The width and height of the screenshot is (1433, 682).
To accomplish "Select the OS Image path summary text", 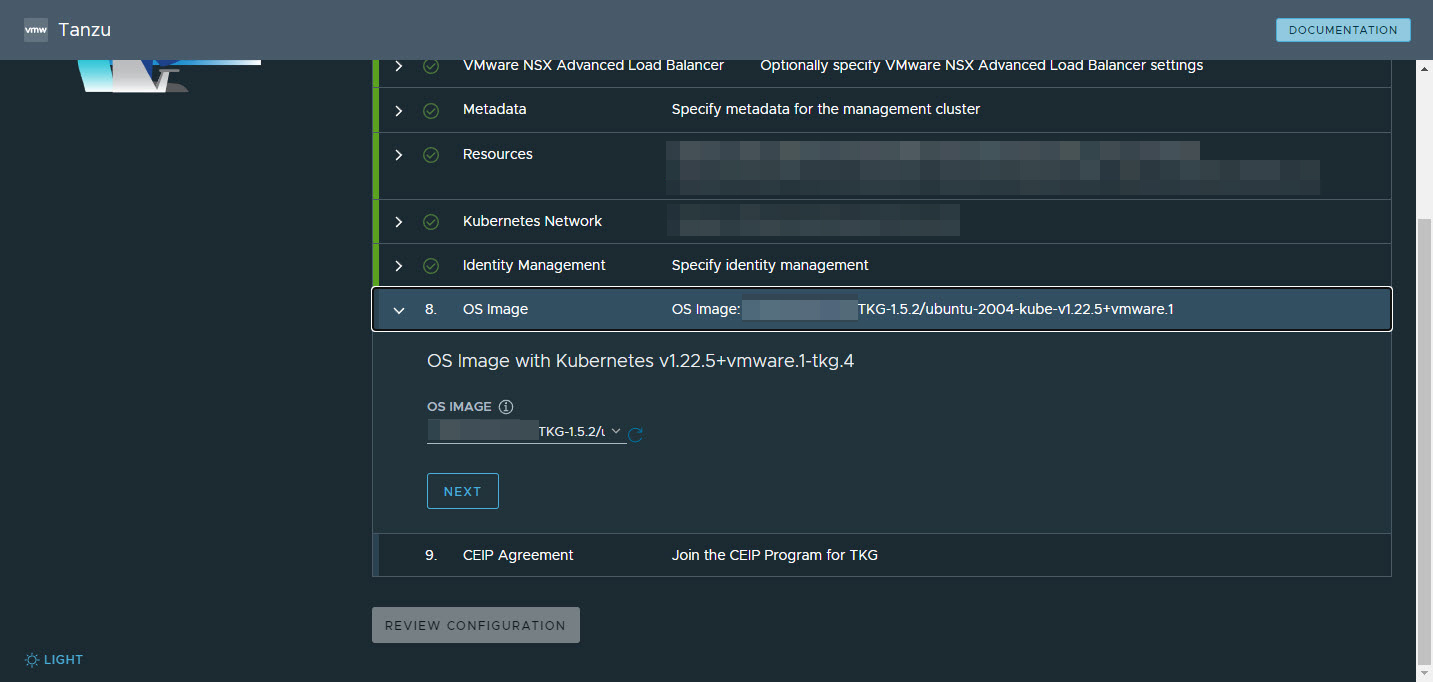I will (923, 309).
